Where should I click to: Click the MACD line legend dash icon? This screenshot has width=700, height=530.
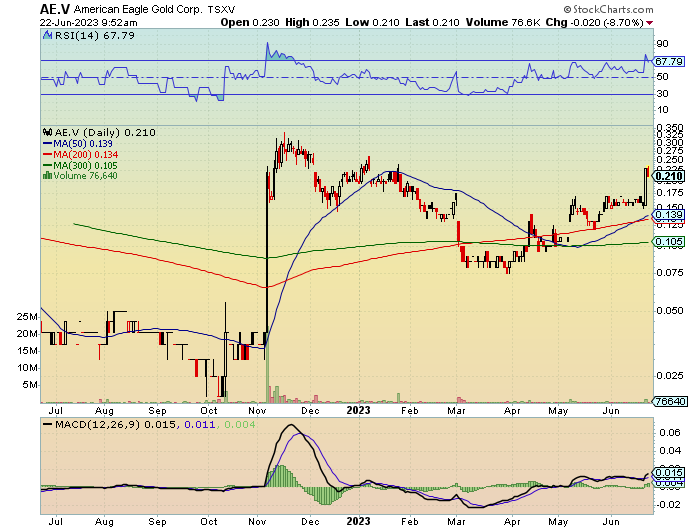pos(47,424)
